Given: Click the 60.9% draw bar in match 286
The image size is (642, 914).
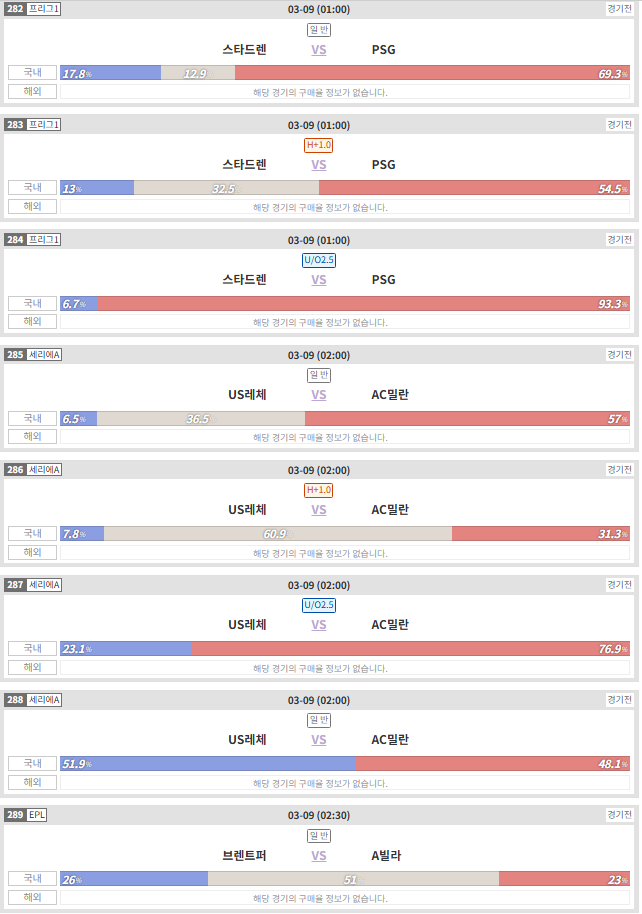Looking at the screenshot, I should coord(278,533).
